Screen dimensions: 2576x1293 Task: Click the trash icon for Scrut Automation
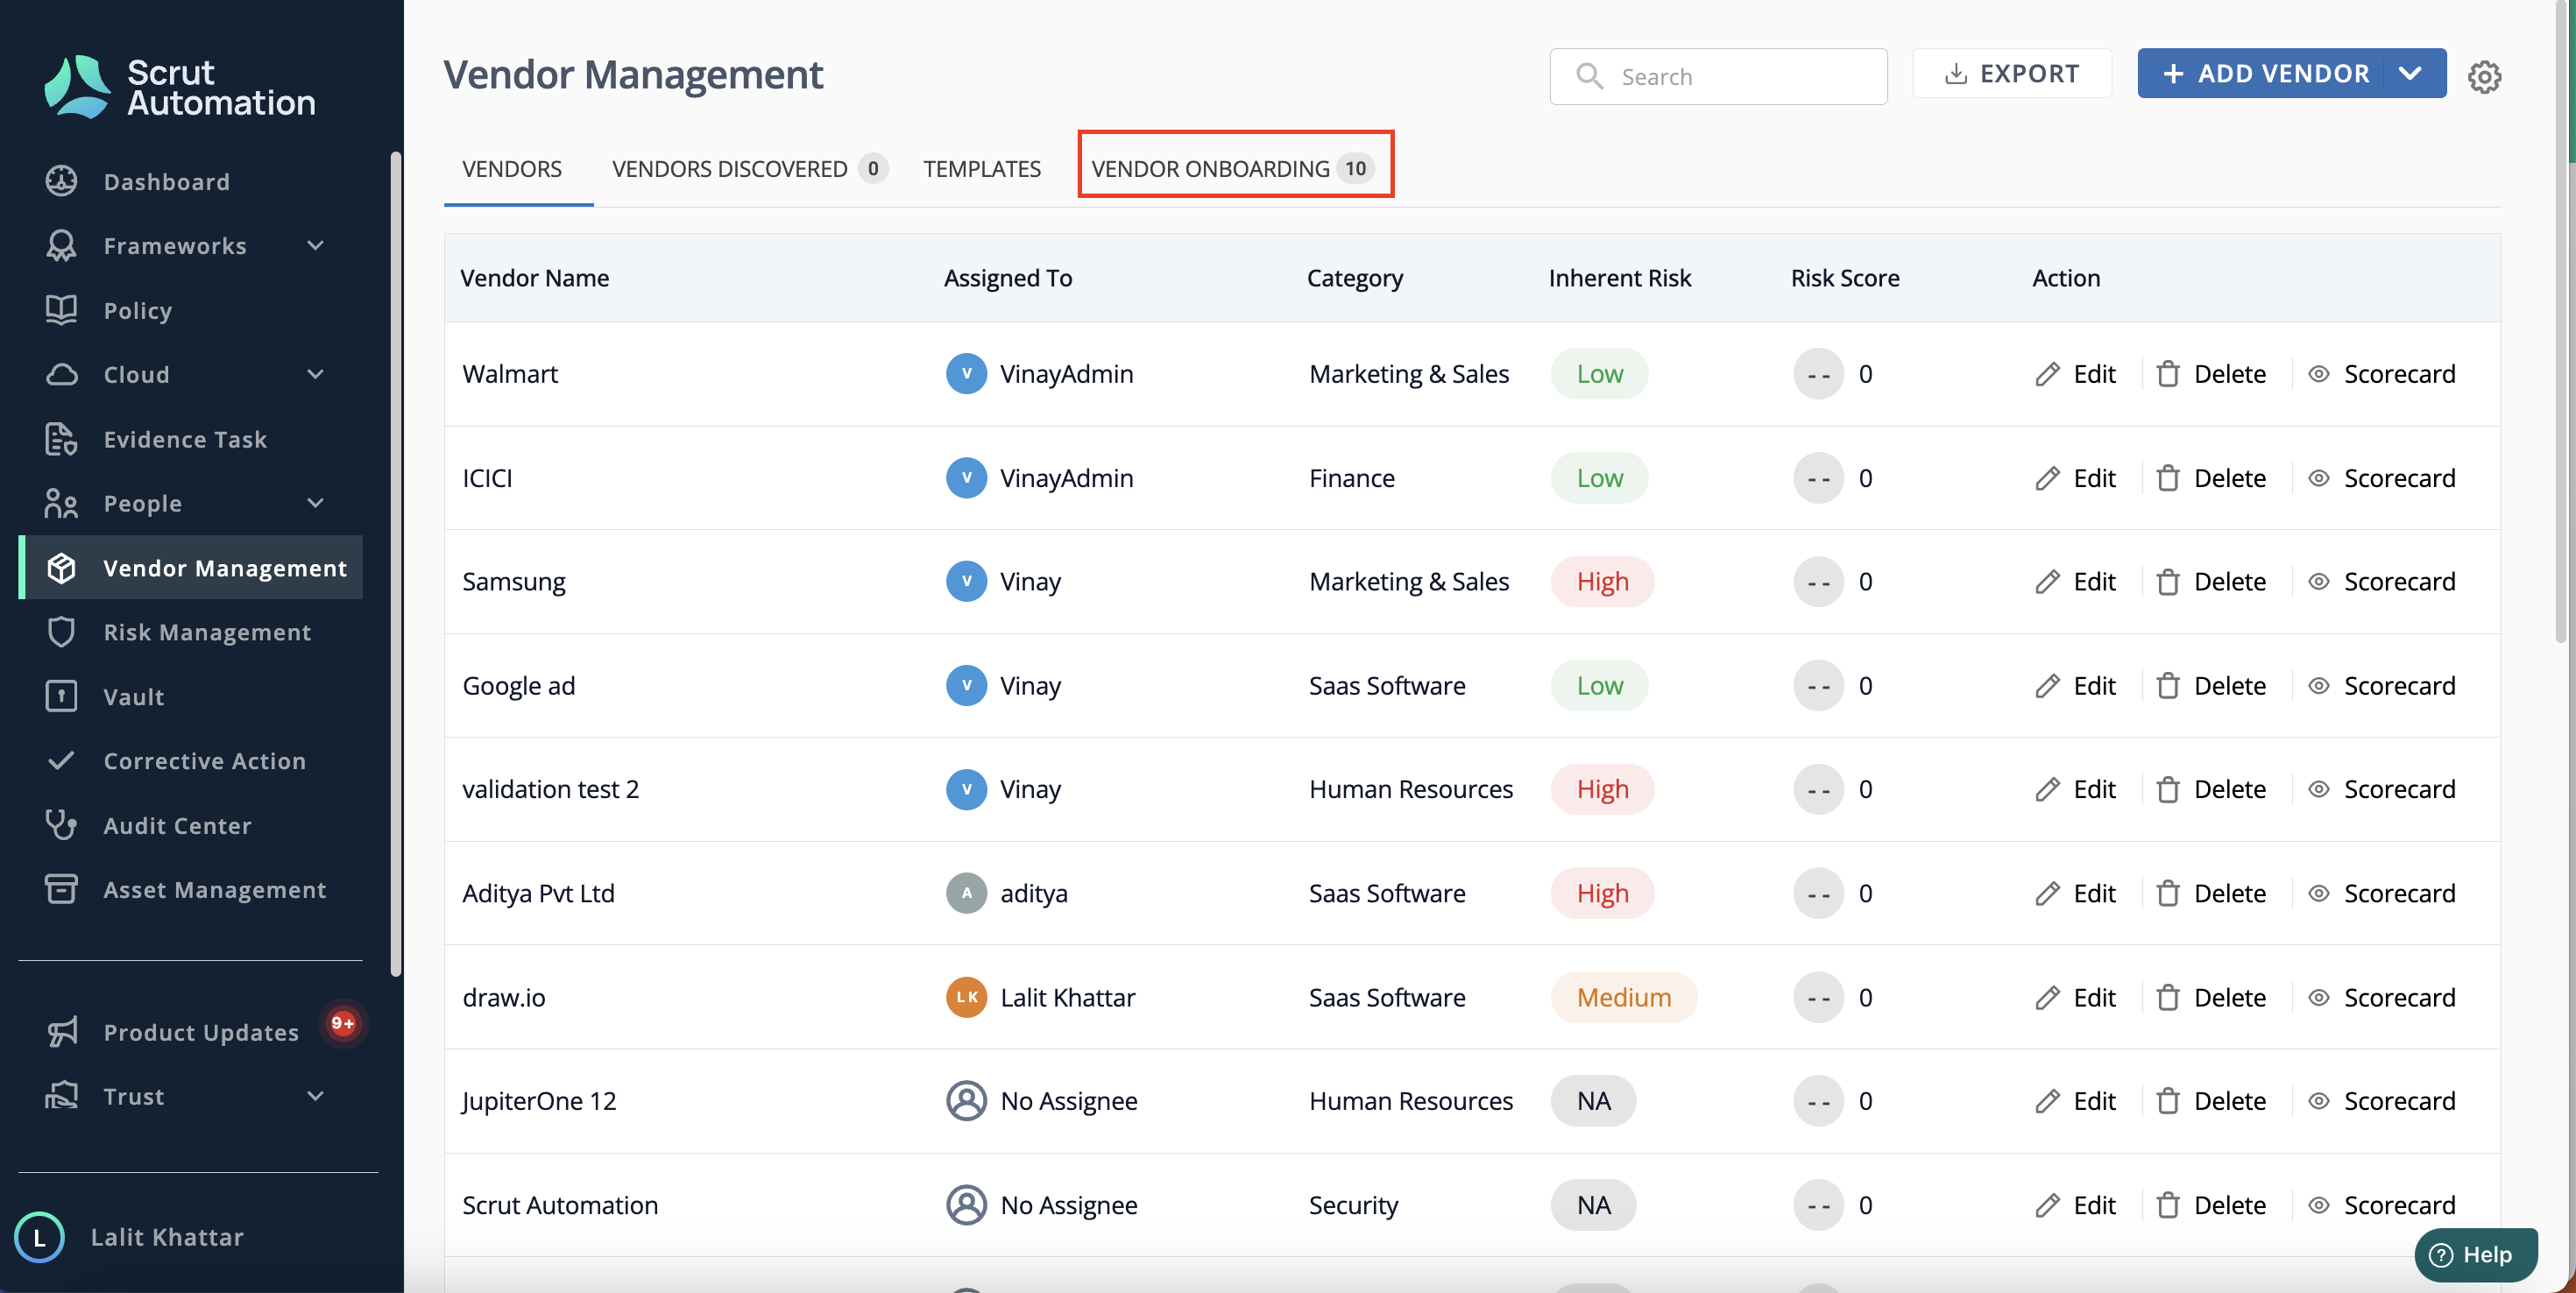tap(2167, 1205)
